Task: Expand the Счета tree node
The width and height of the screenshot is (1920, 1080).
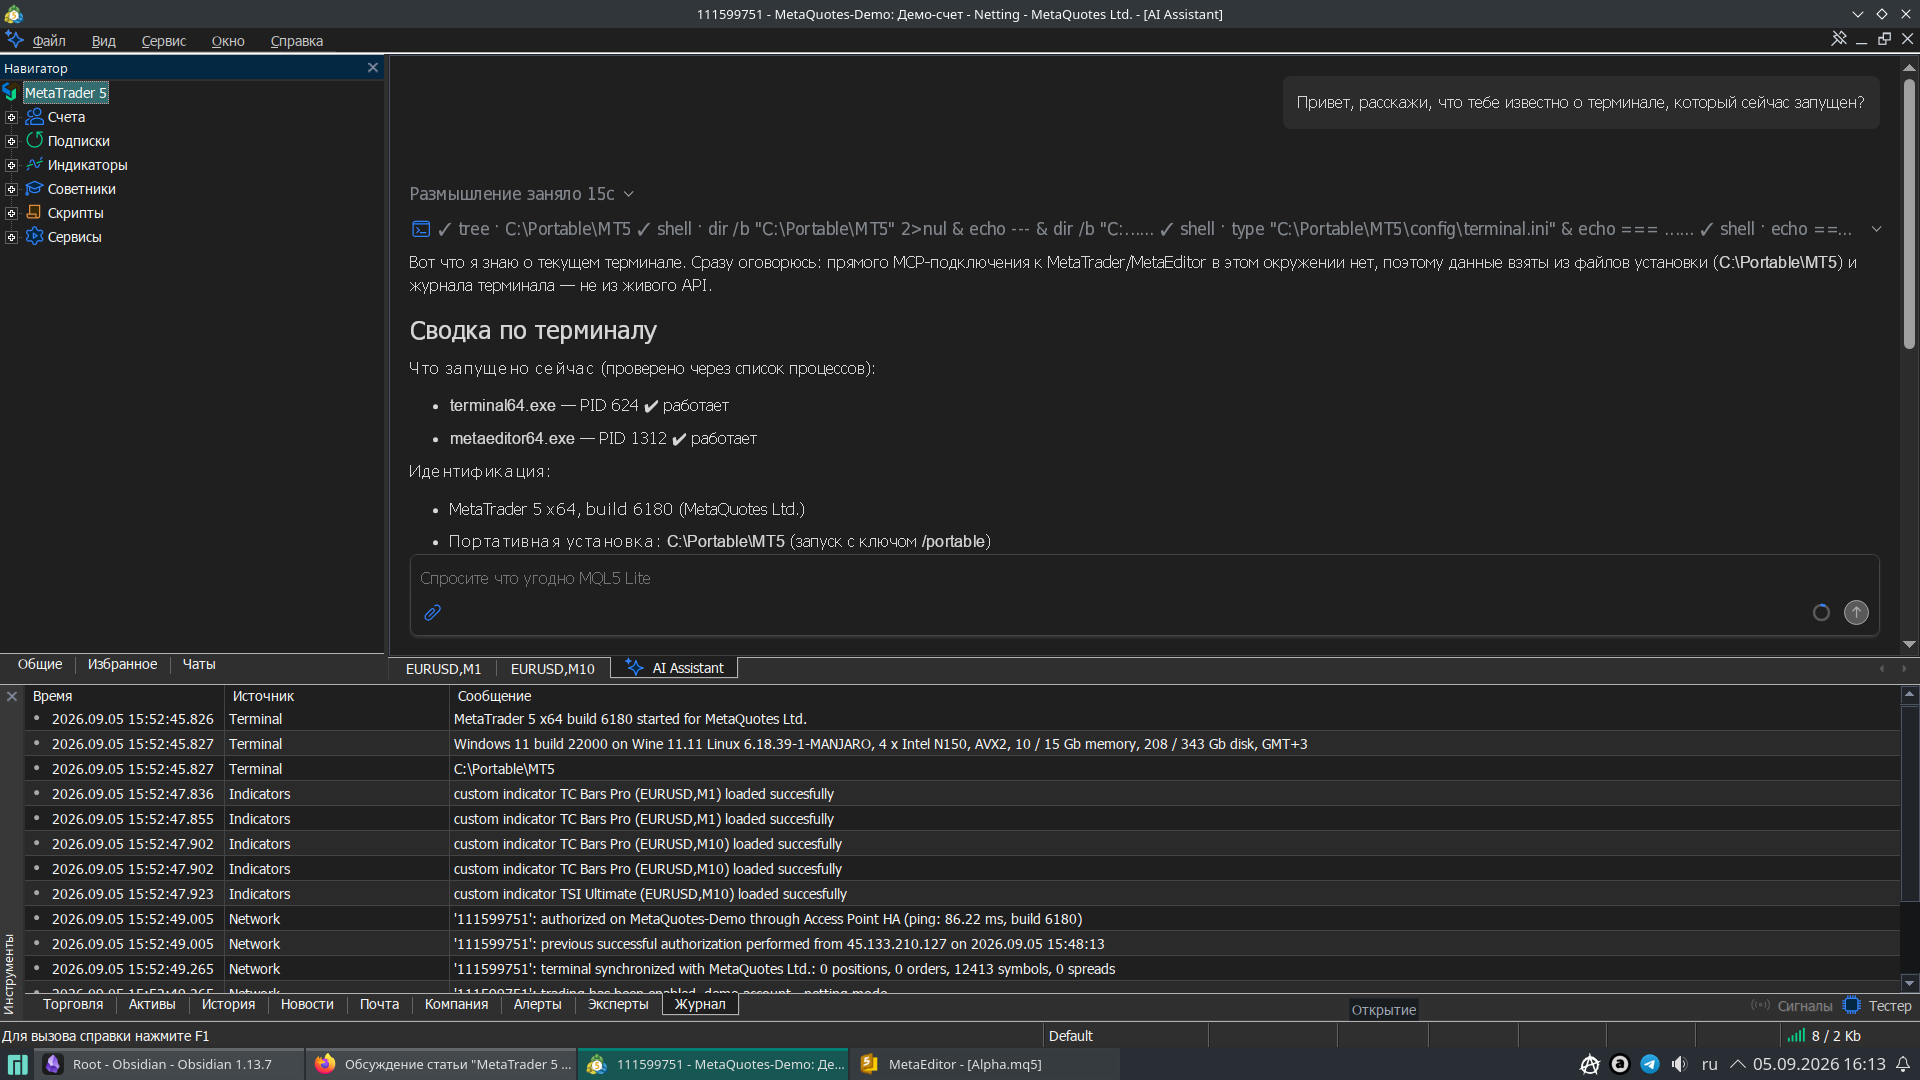Action: click(11, 117)
